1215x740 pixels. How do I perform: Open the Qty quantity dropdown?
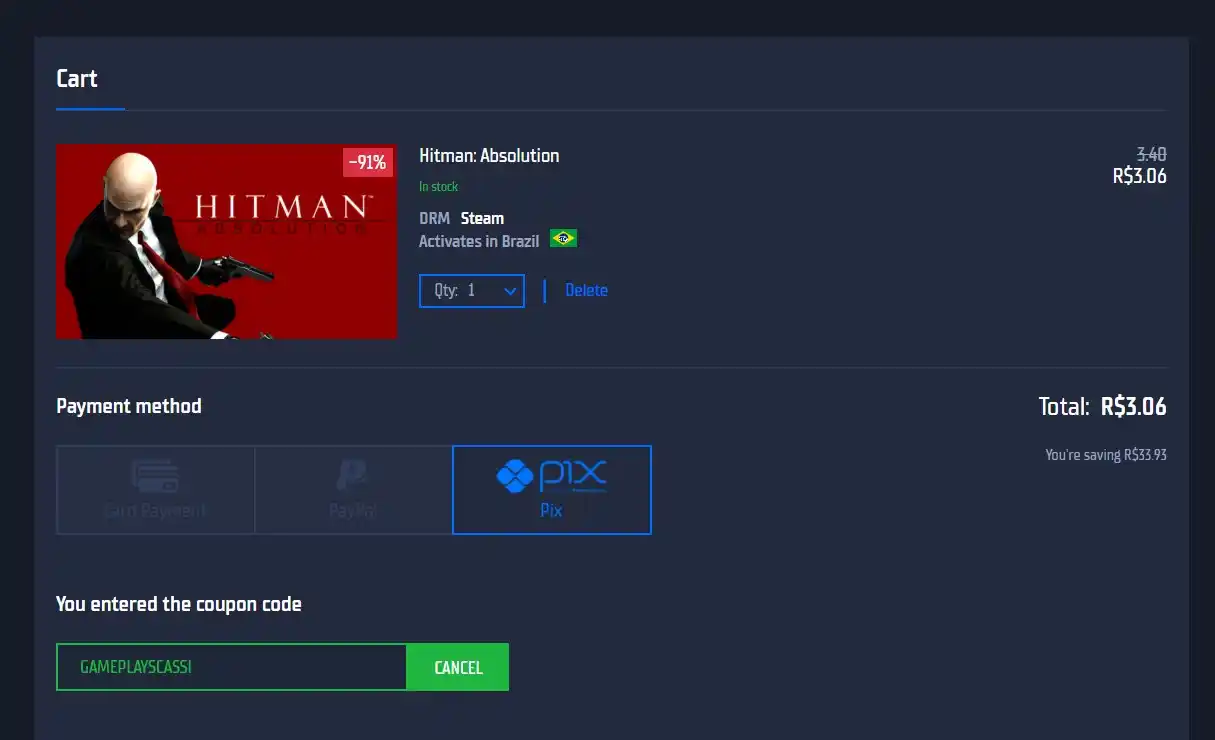point(472,291)
